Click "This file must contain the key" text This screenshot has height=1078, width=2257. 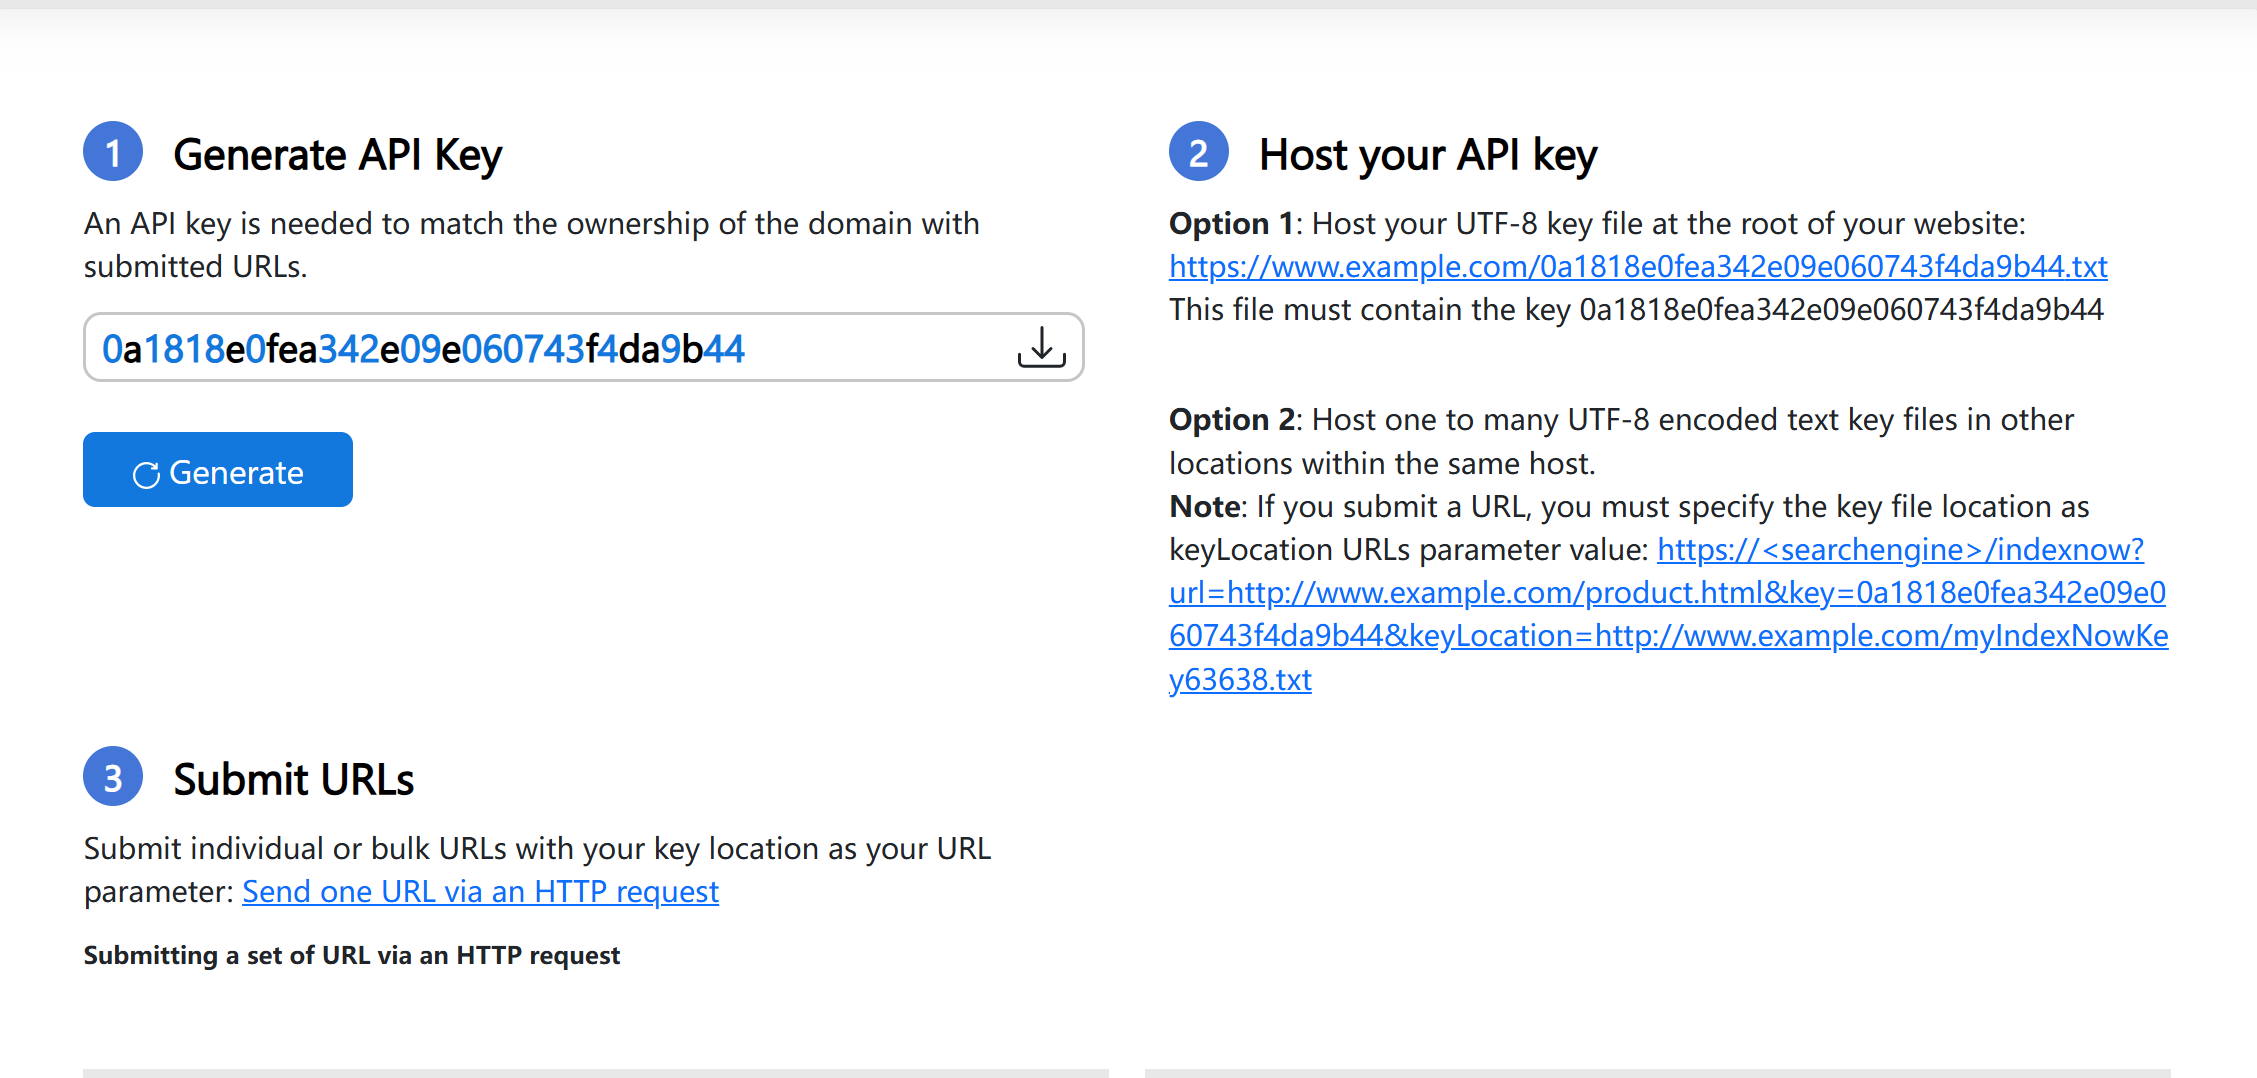pyautogui.click(x=1636, y=310)
